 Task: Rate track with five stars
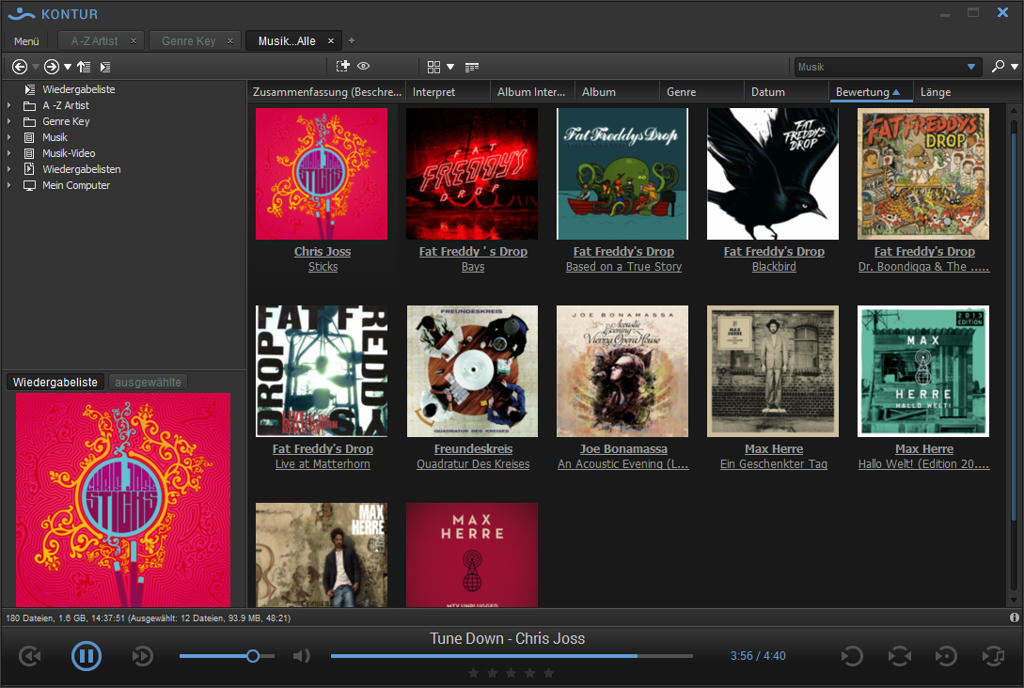tap(549, 673)
